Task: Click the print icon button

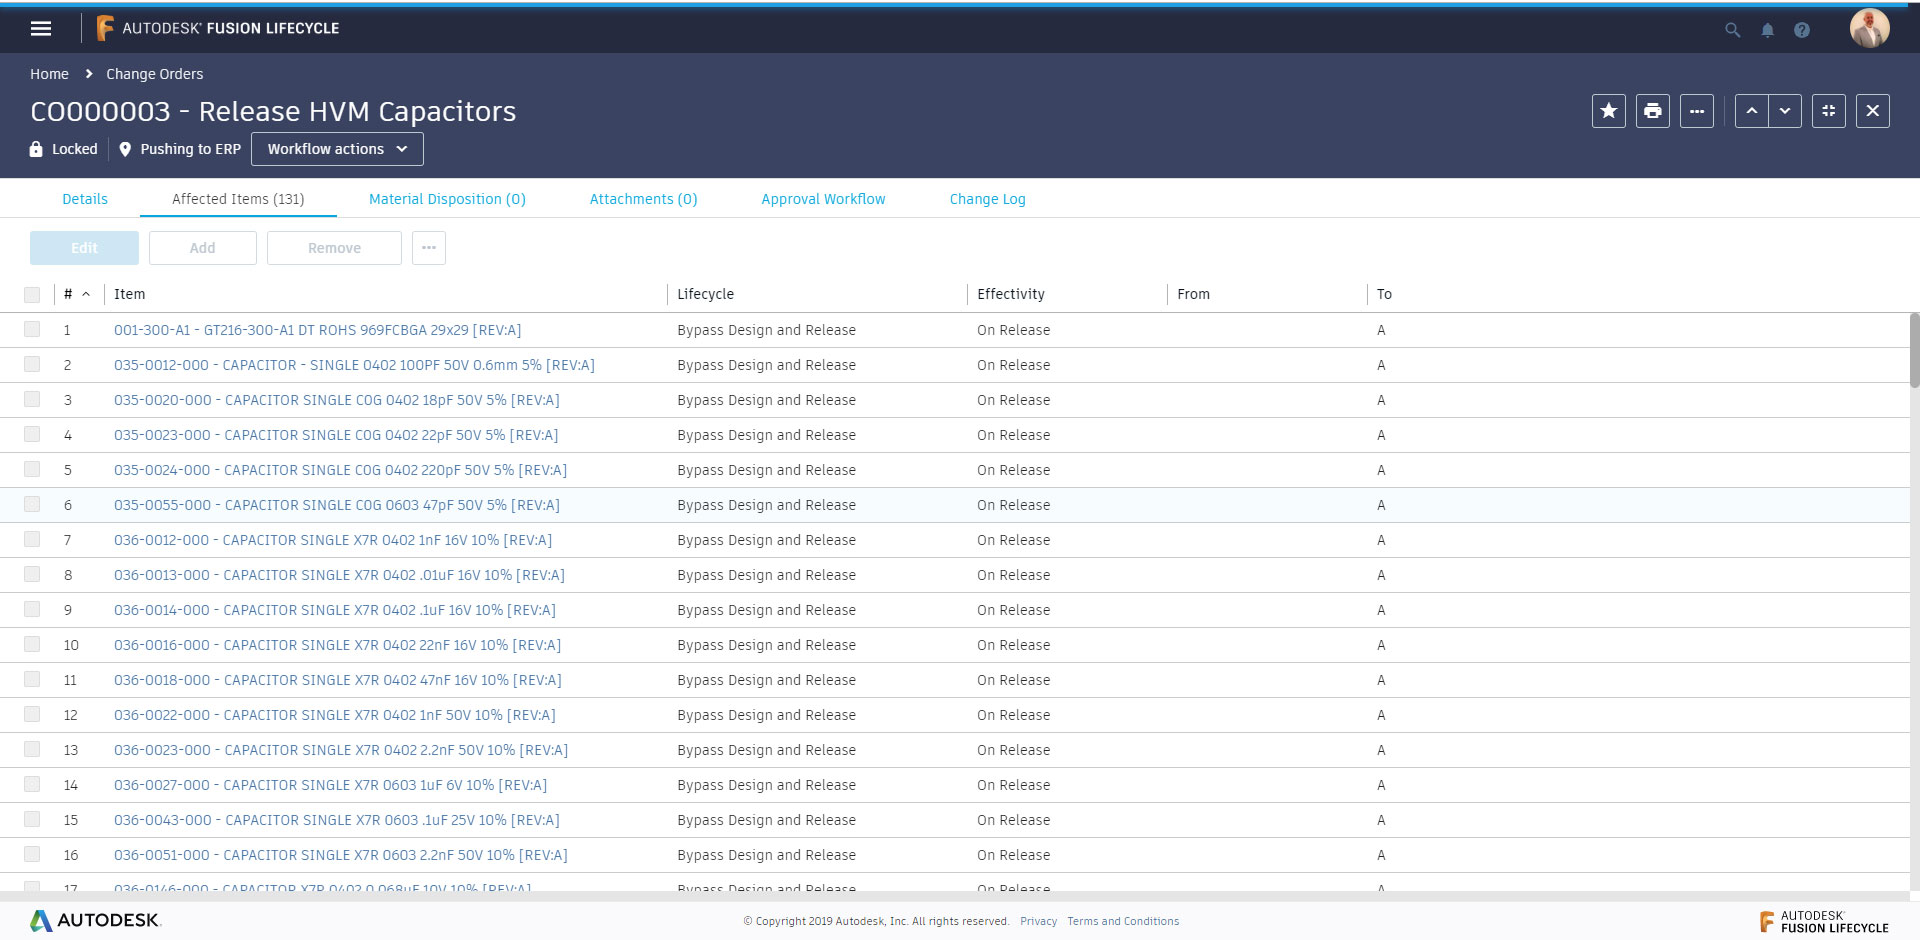Action: (1652, 111)
